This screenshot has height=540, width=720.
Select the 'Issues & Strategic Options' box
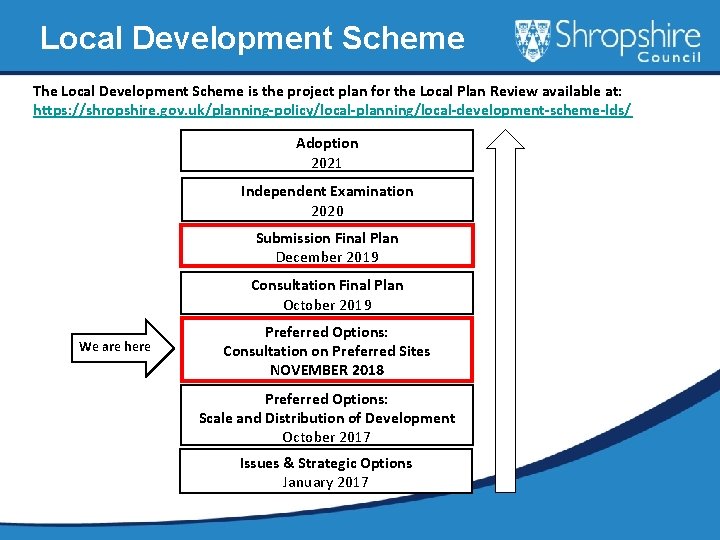[x=326, y=471]
